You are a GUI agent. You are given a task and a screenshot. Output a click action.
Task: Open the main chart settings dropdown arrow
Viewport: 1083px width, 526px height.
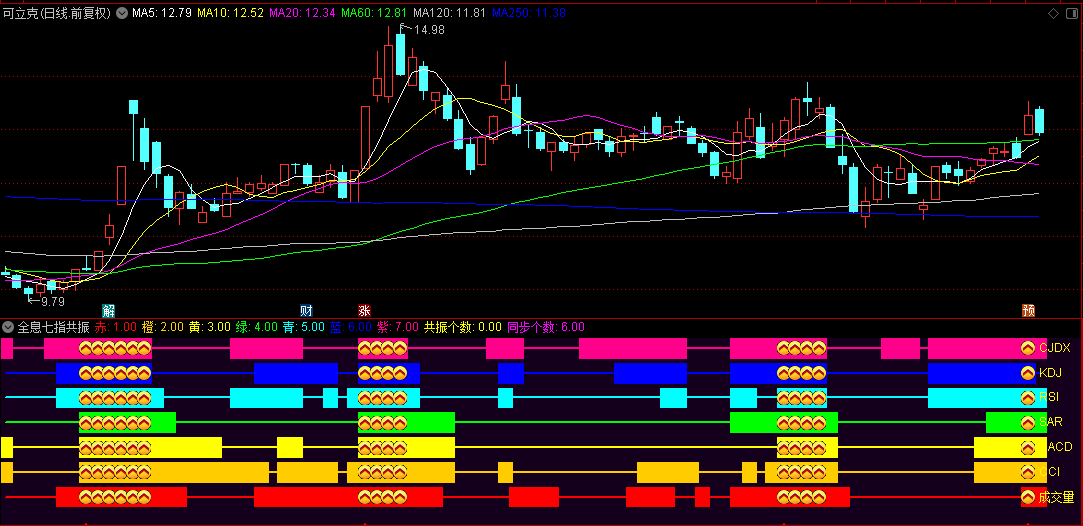click(x=122, y=12)
